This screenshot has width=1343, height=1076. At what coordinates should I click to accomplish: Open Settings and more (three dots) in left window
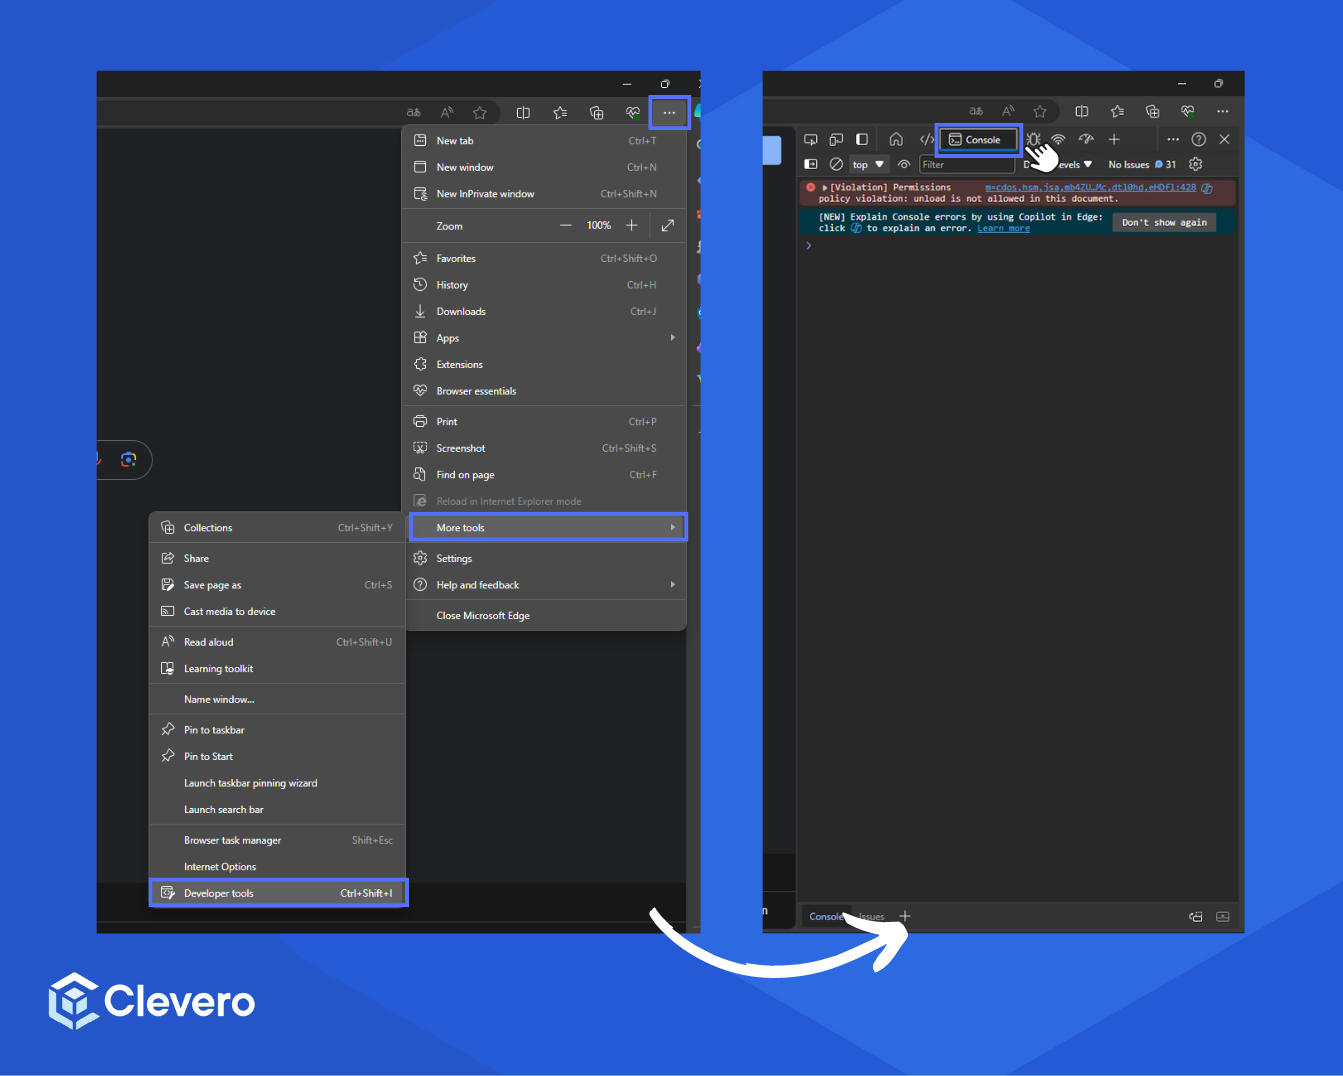[669, 113]
